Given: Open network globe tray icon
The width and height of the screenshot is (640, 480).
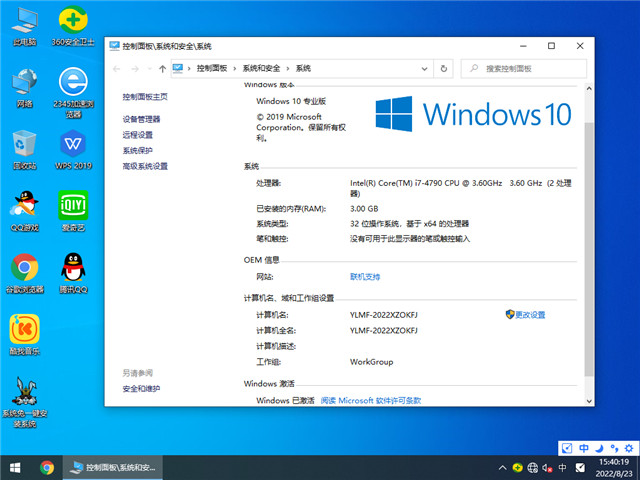Looking at the screenshot, I should 533,468.
